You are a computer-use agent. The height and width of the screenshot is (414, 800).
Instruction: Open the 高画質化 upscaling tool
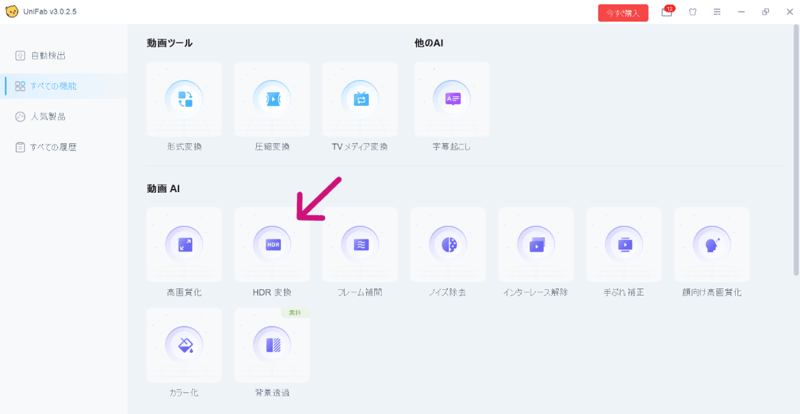pyautogui.click(x=184, y=244)
